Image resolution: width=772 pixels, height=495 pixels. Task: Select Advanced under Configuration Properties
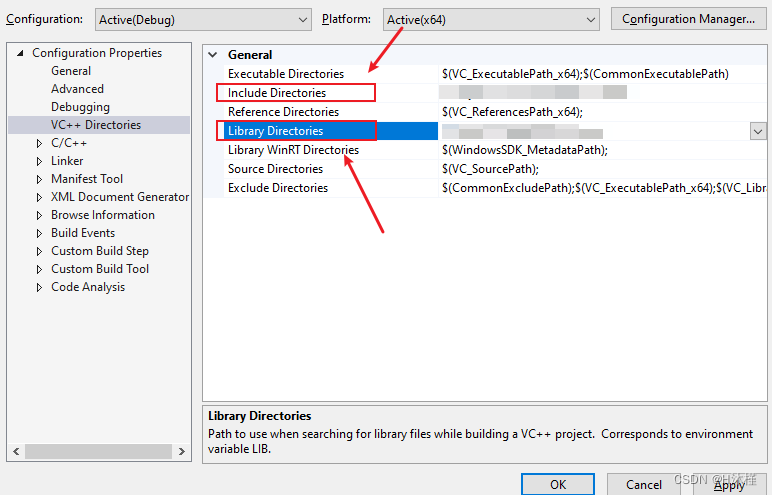coord(77,89)
